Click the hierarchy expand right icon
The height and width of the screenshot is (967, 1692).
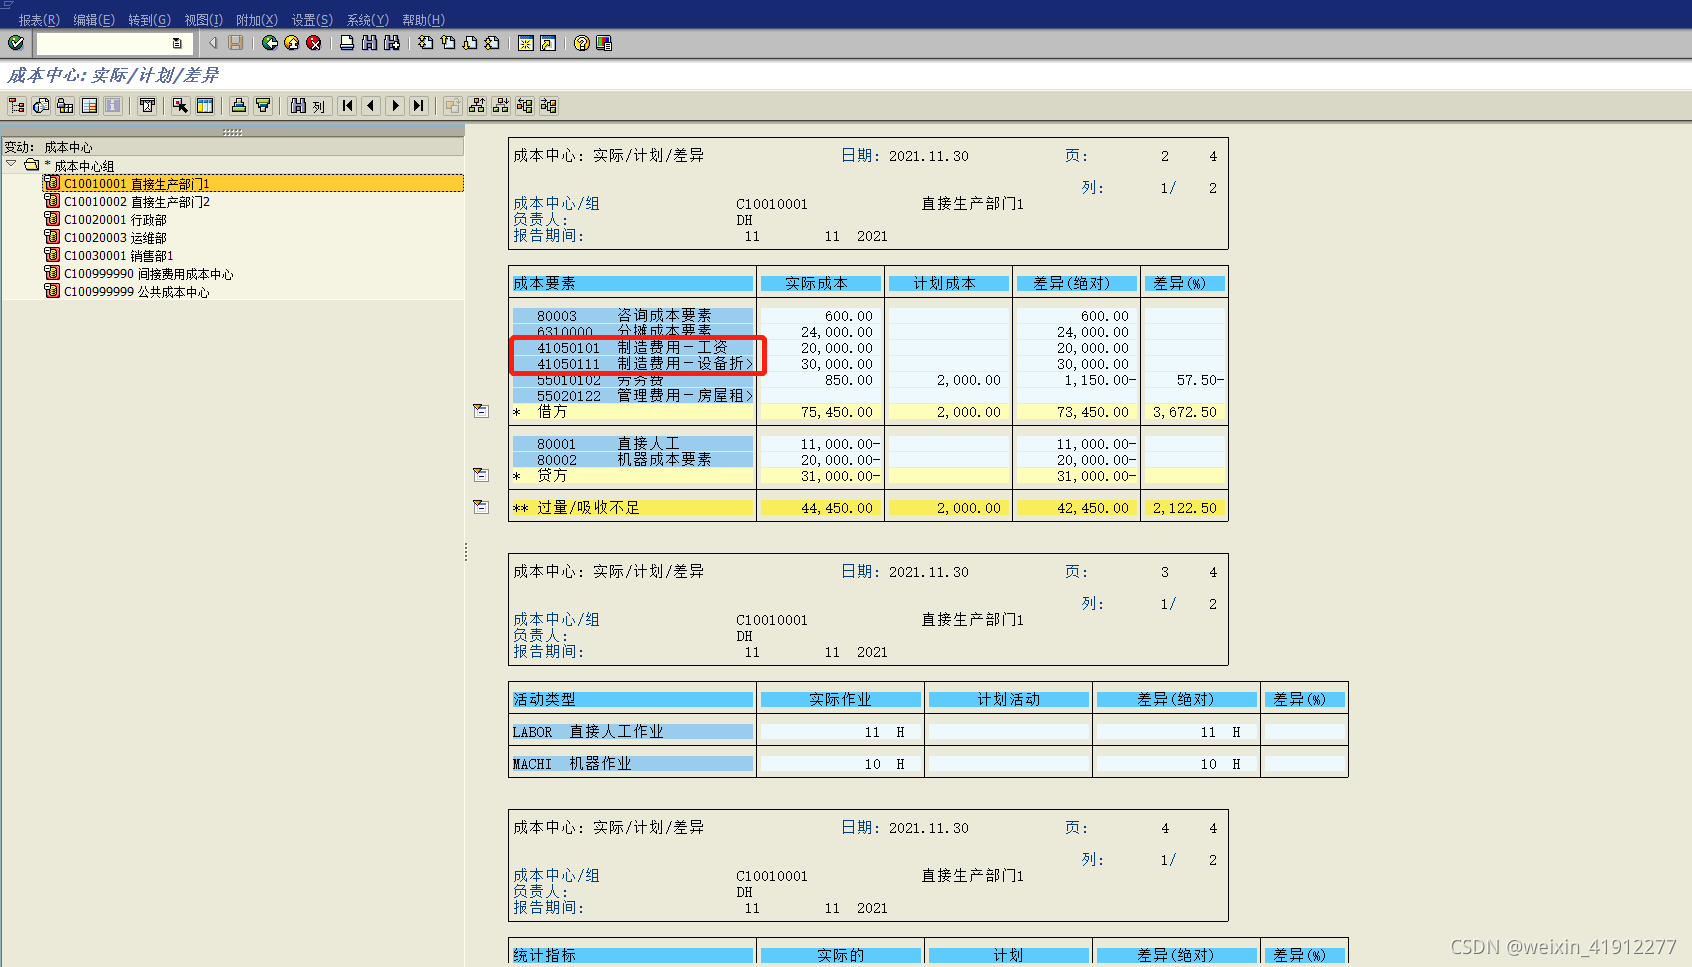(x=525, y=106)
